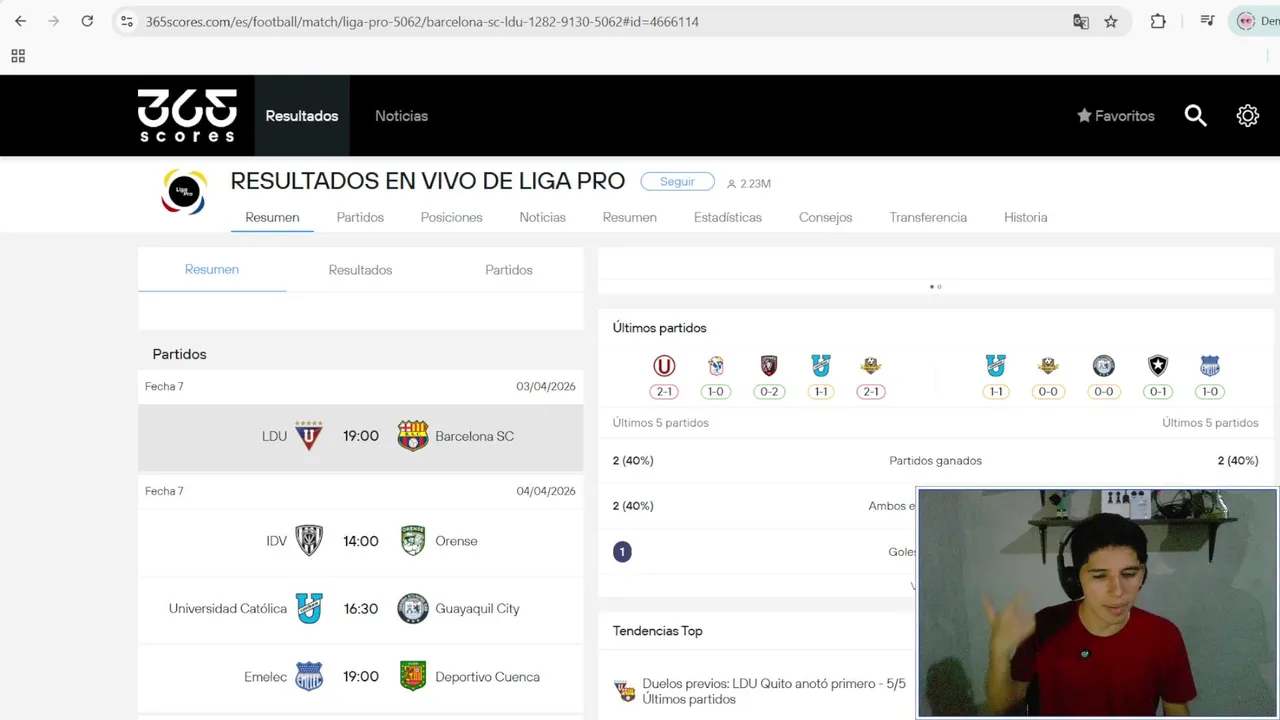Open Universidad Católica vs Guayaquil City match

(x=360, y=609)
